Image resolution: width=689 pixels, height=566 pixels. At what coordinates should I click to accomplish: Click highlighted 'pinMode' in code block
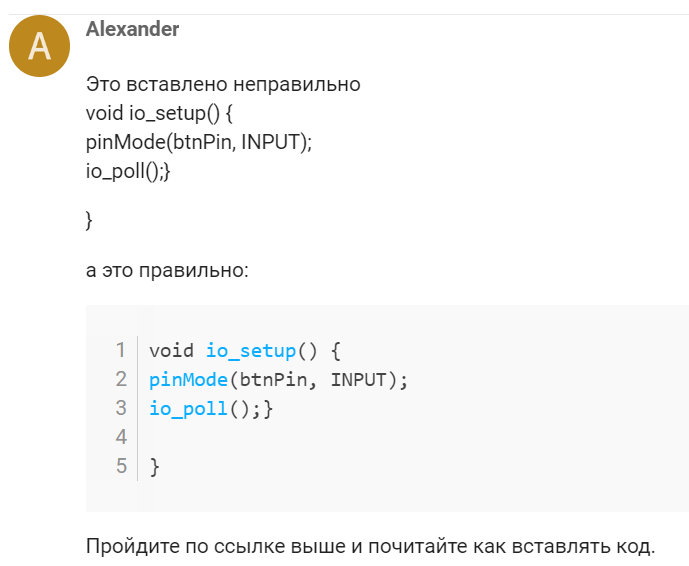coord(189,380)
